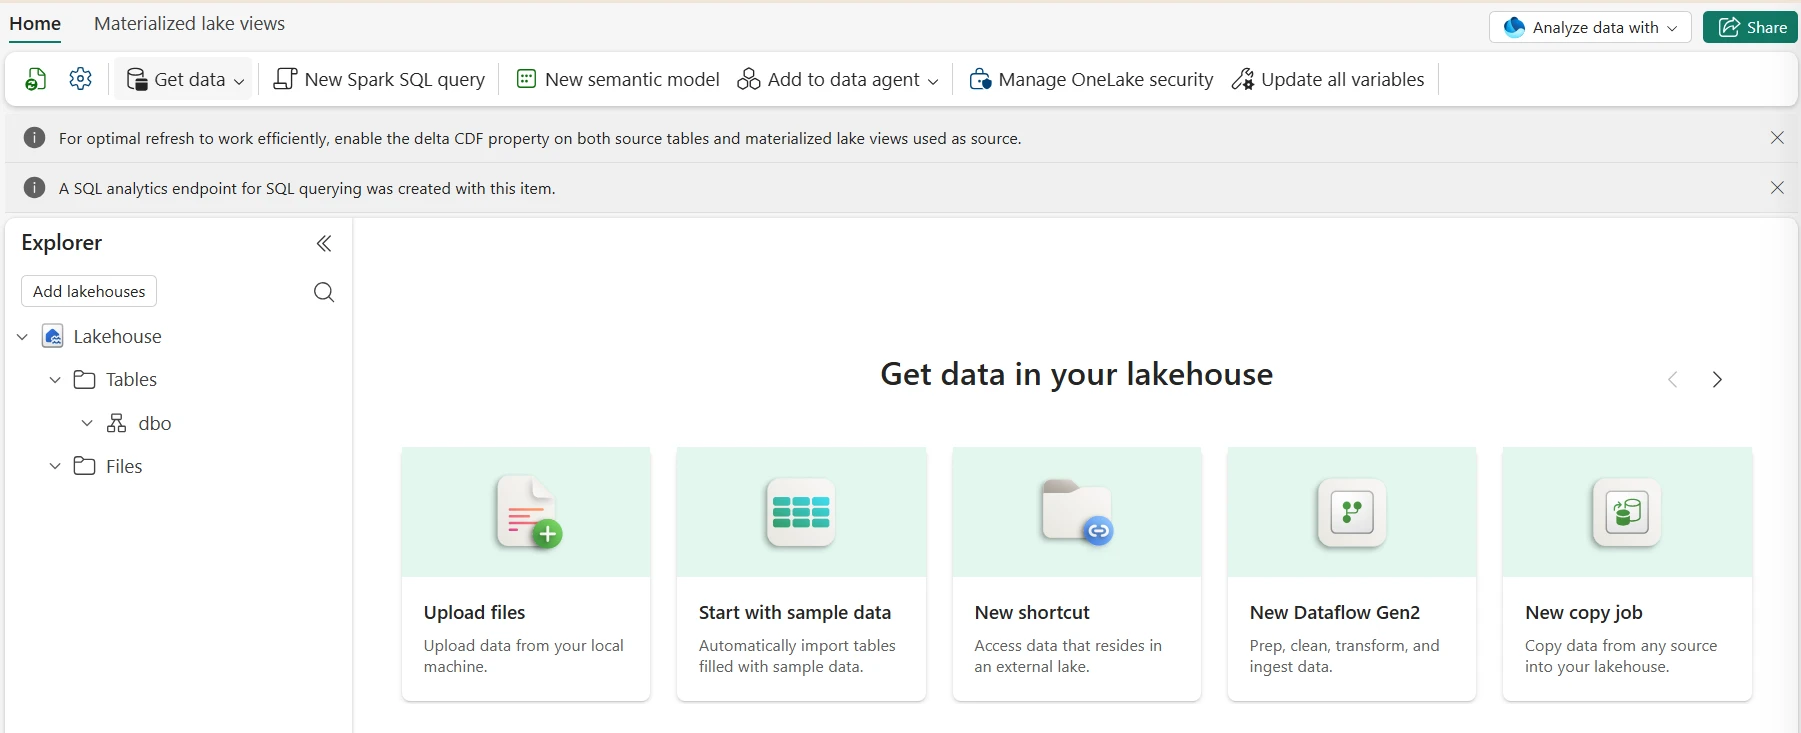Click 'Get data in your lakehouse' heading
Viewport: 1801px width, 733px height.
click(x=1077, y=374)
